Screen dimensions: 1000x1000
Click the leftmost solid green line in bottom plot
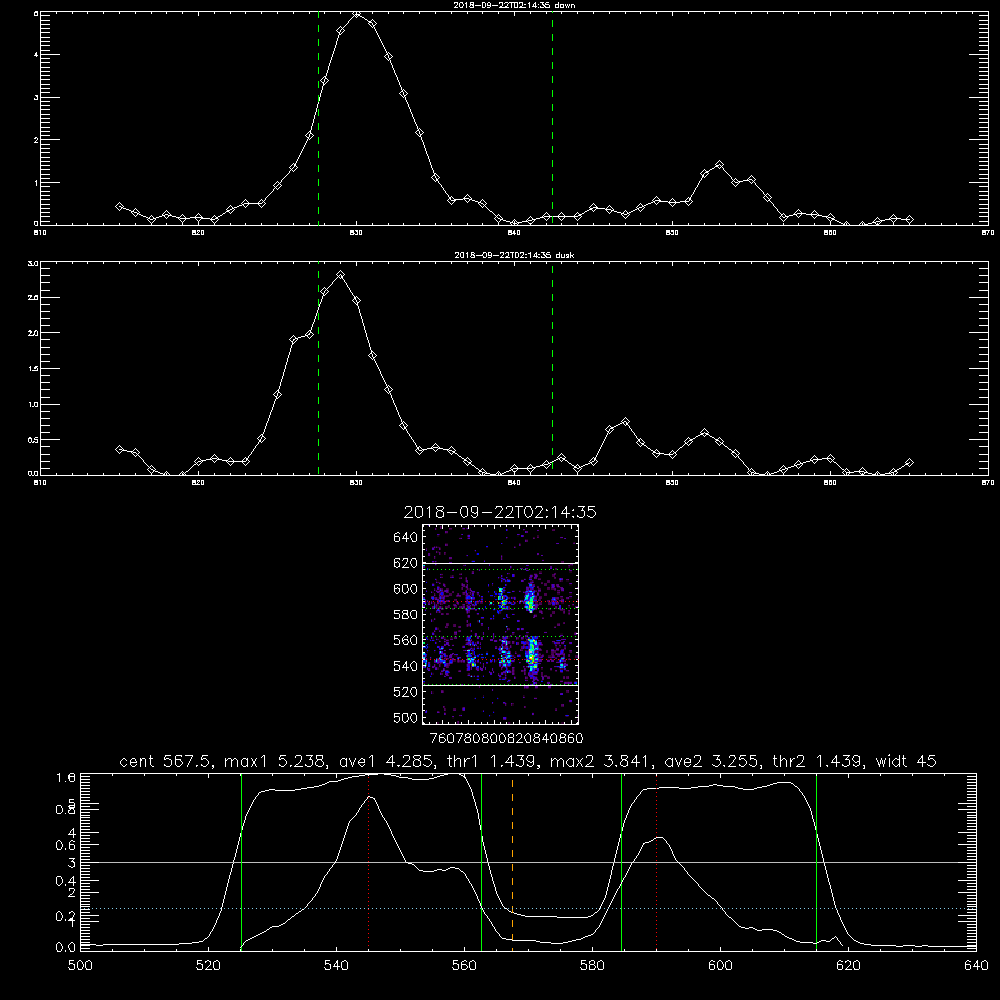(241, 862)
